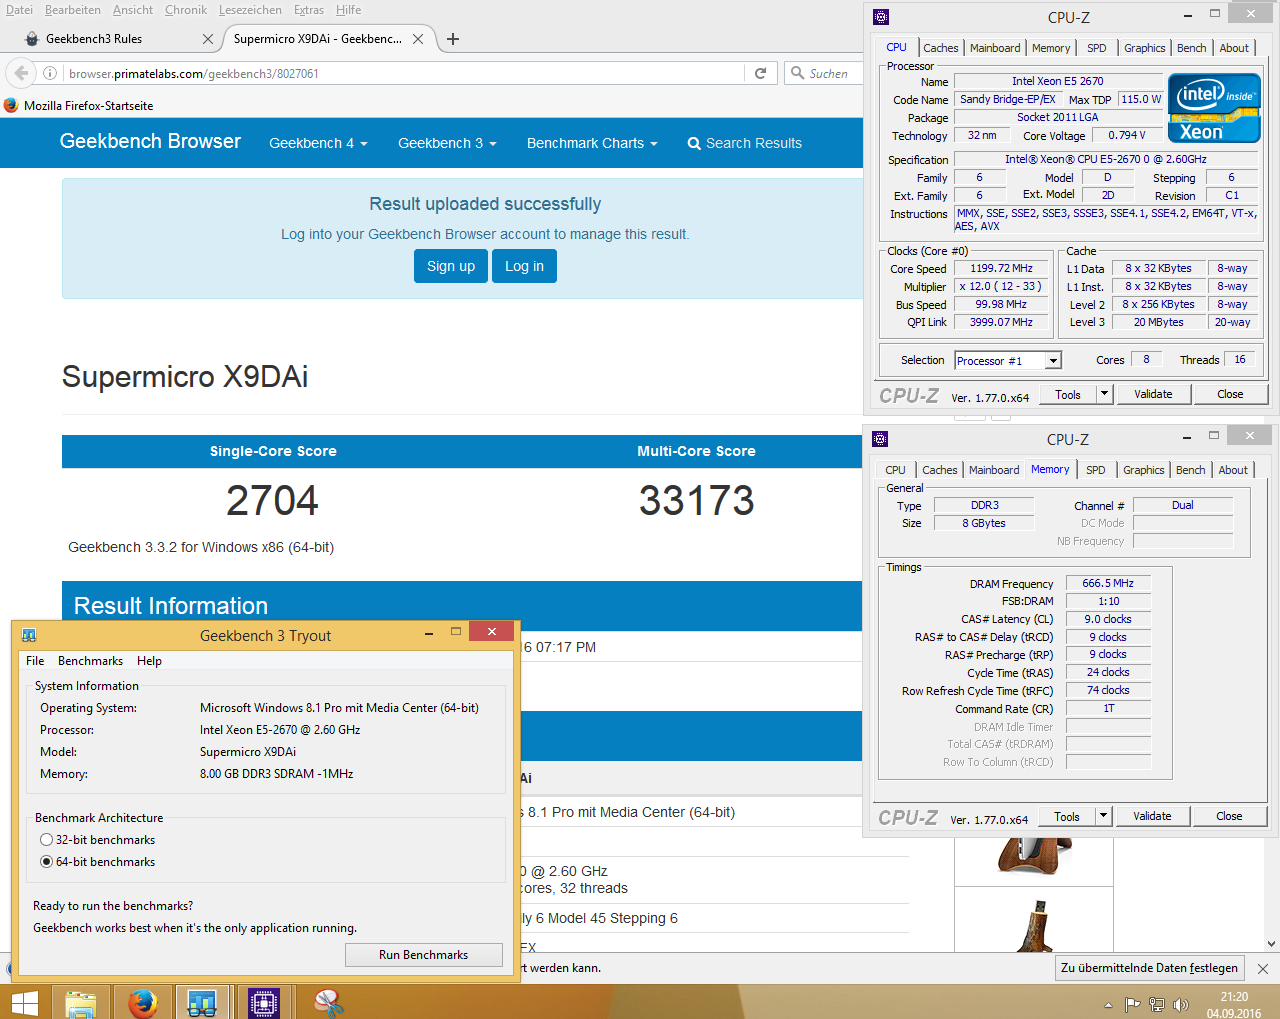Click Geekbench 3 Tryout title bar icon

(29, 635)
